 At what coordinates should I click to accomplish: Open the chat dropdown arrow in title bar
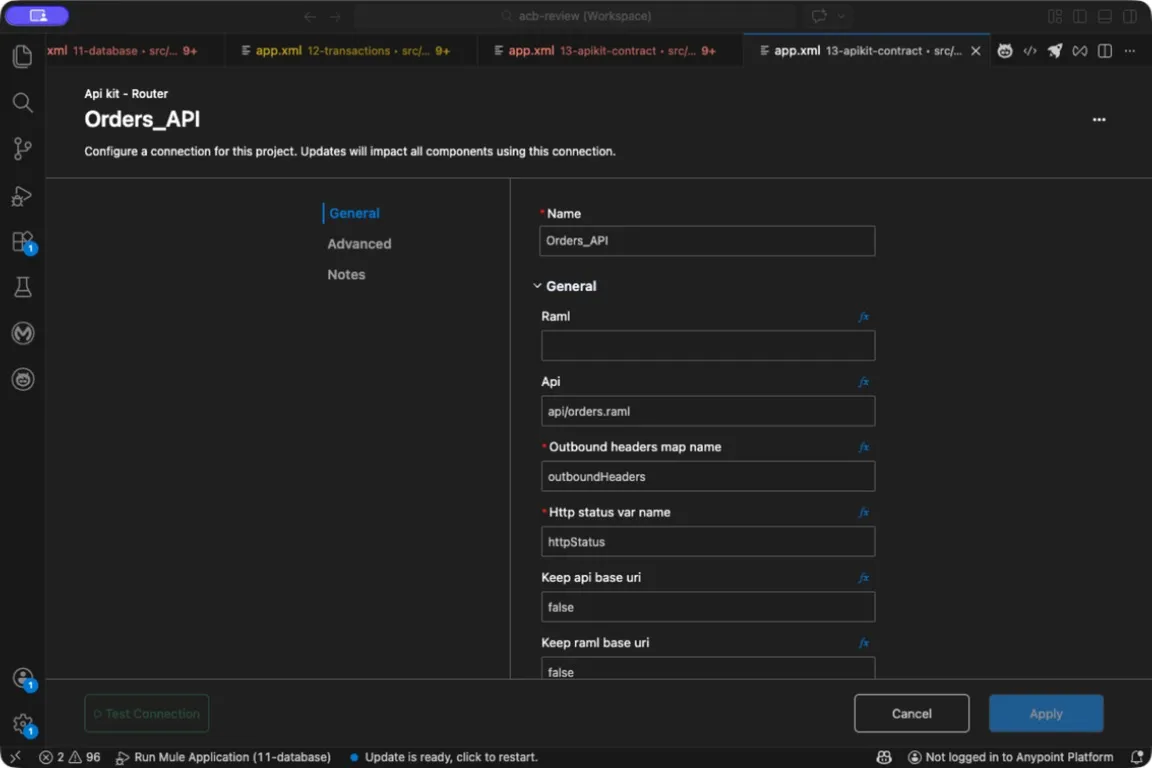coord(841,16)
